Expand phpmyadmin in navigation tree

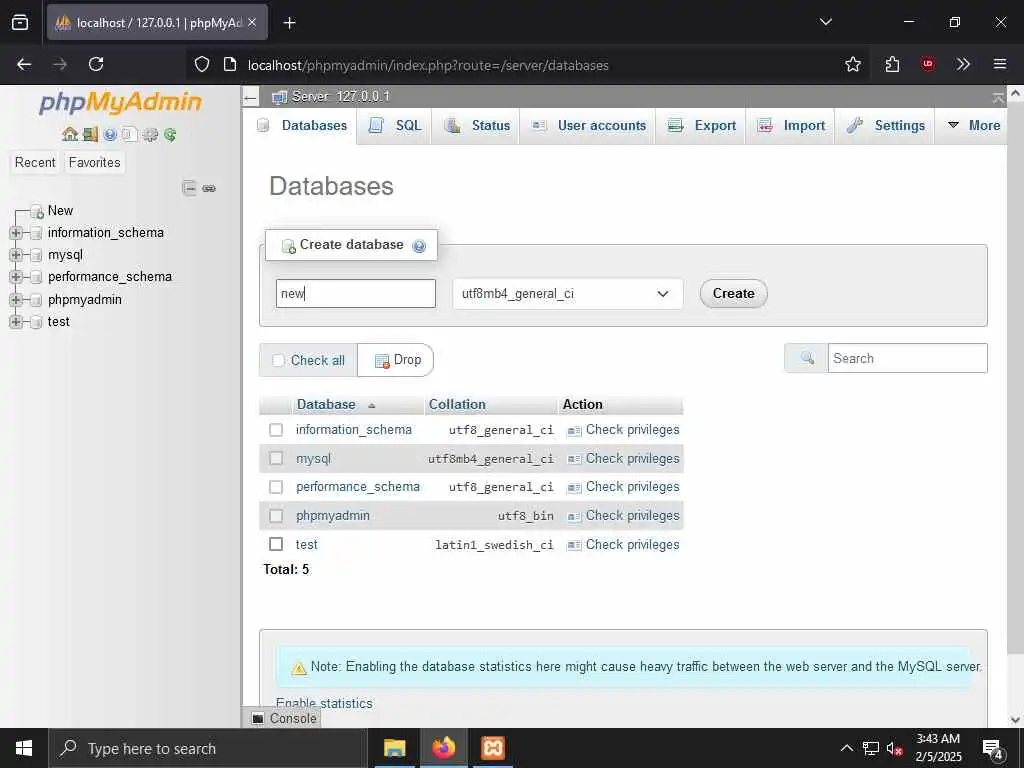point(16,300)
